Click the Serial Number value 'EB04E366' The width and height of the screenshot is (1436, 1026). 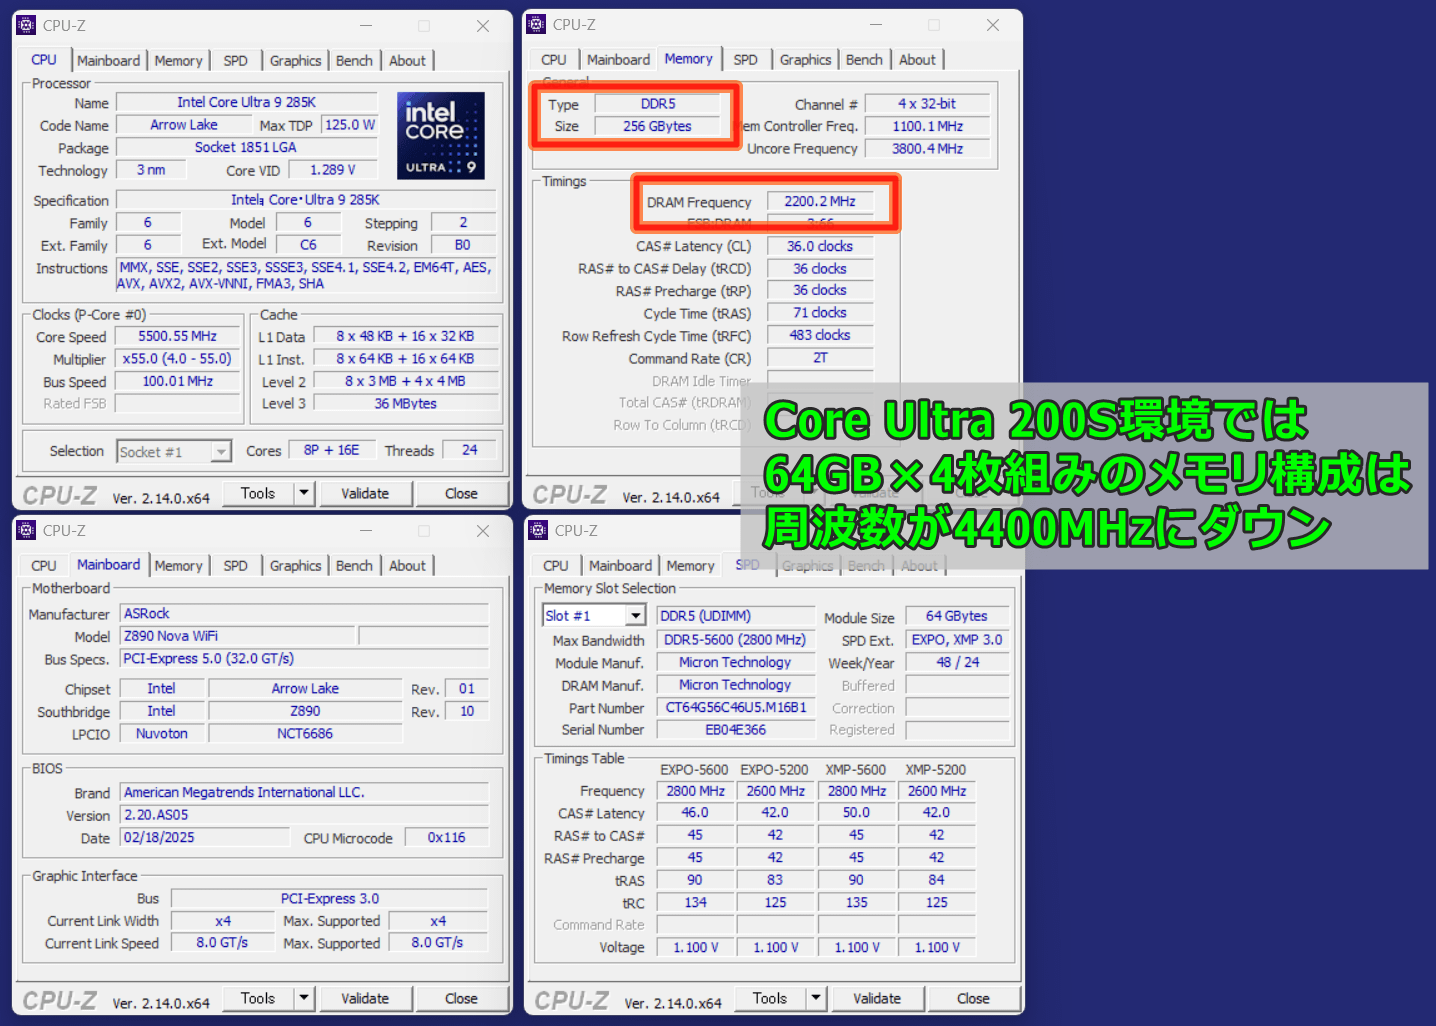pos(736,730)
